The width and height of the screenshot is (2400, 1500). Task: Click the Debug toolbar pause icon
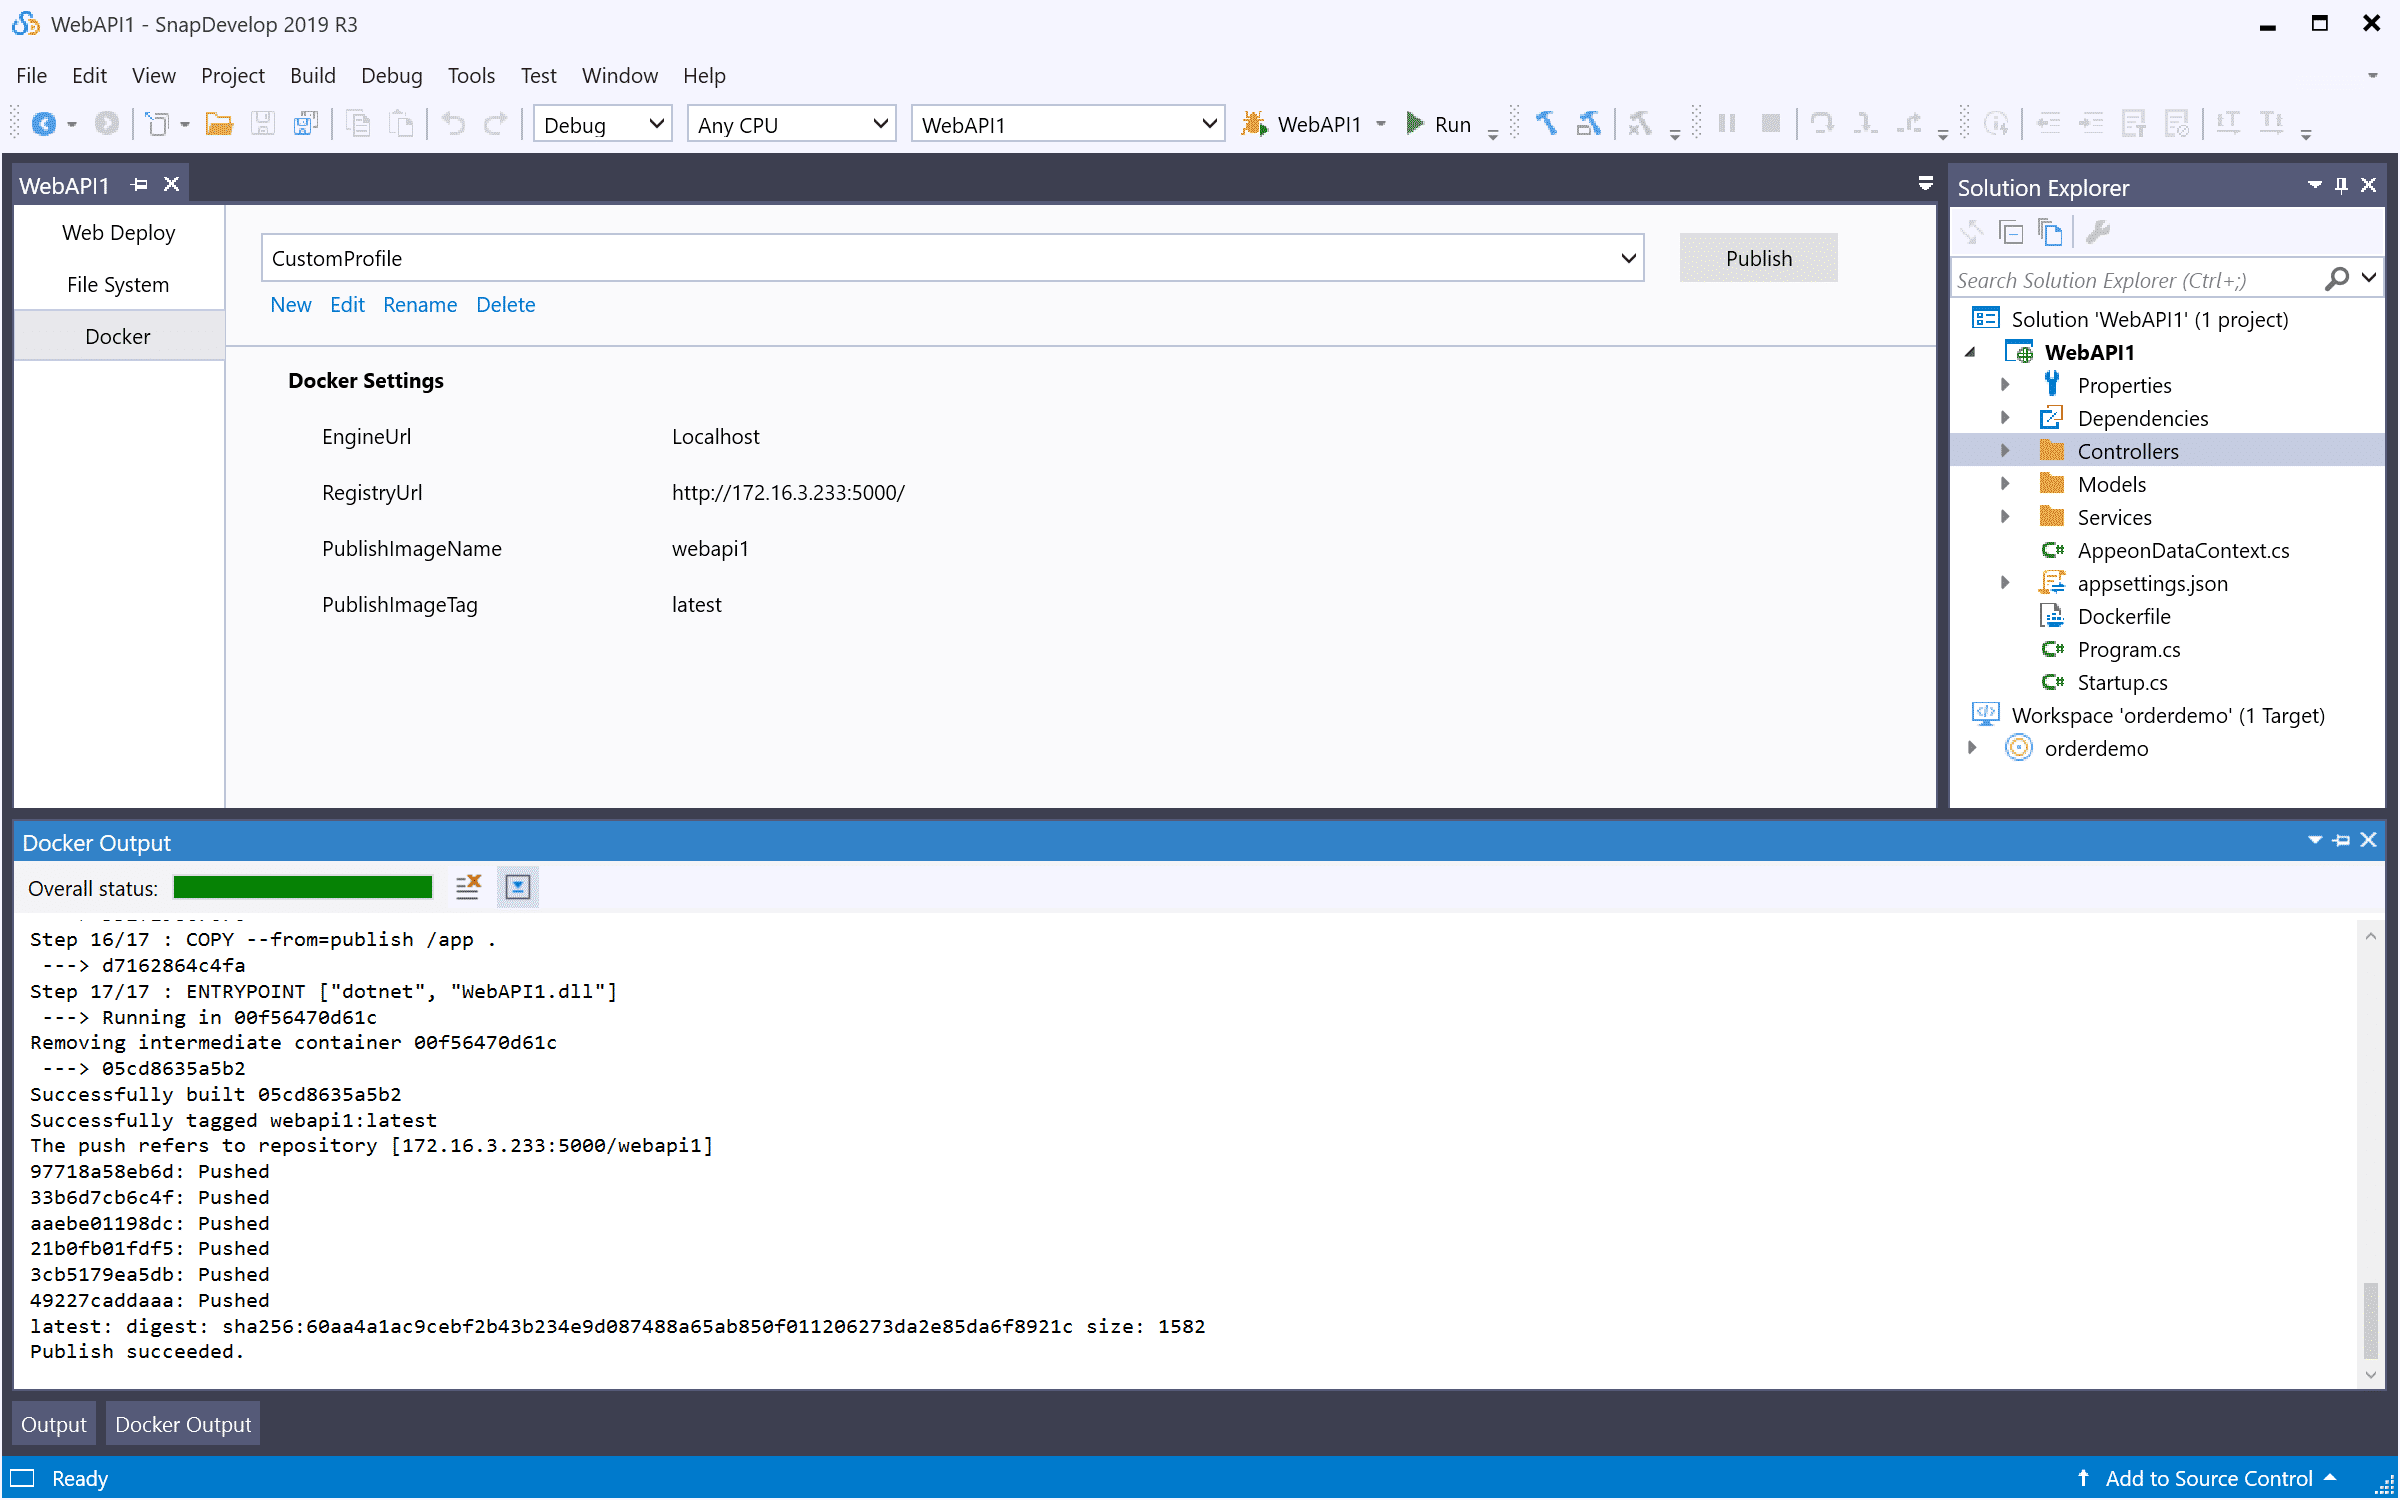[x=1728, y=121]
